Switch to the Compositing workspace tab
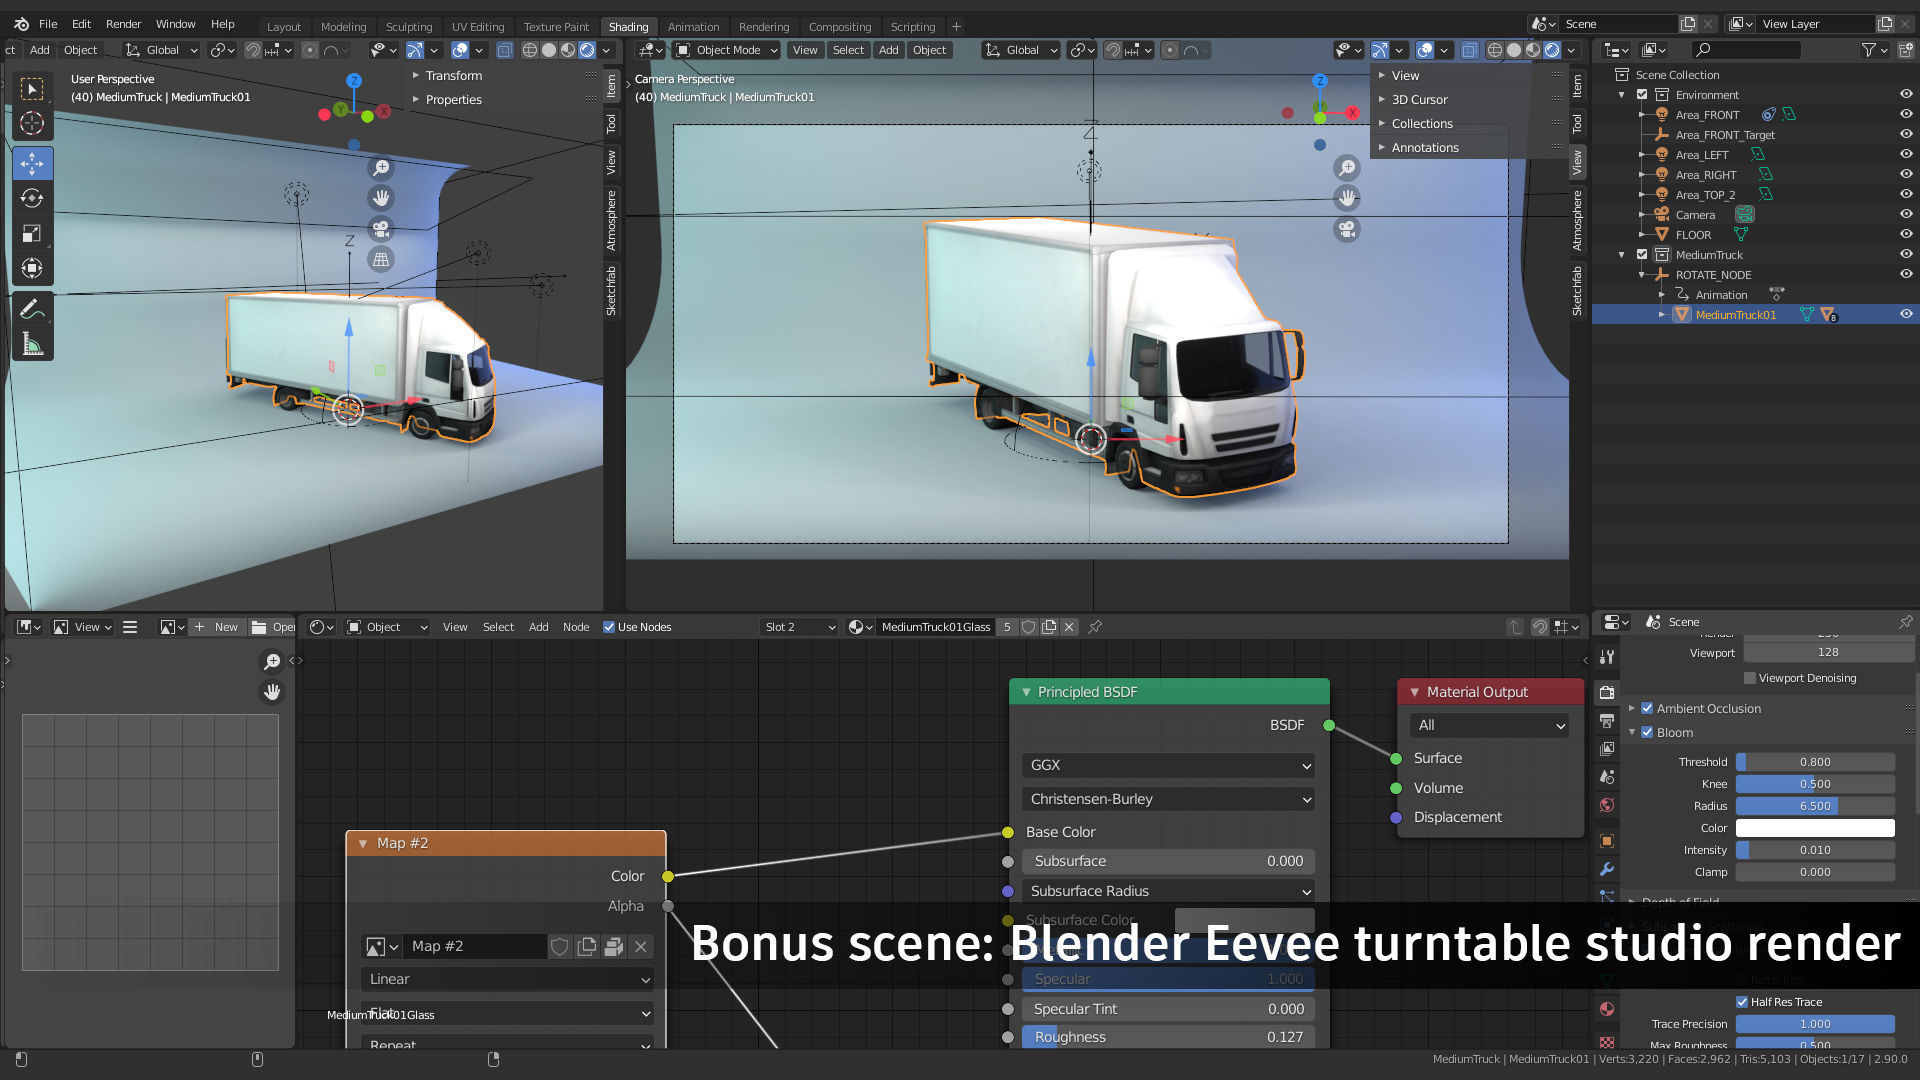Image resolution: width=1920 pixels, height=1080 pixels. pyautogui.click(x=840, y=27)
